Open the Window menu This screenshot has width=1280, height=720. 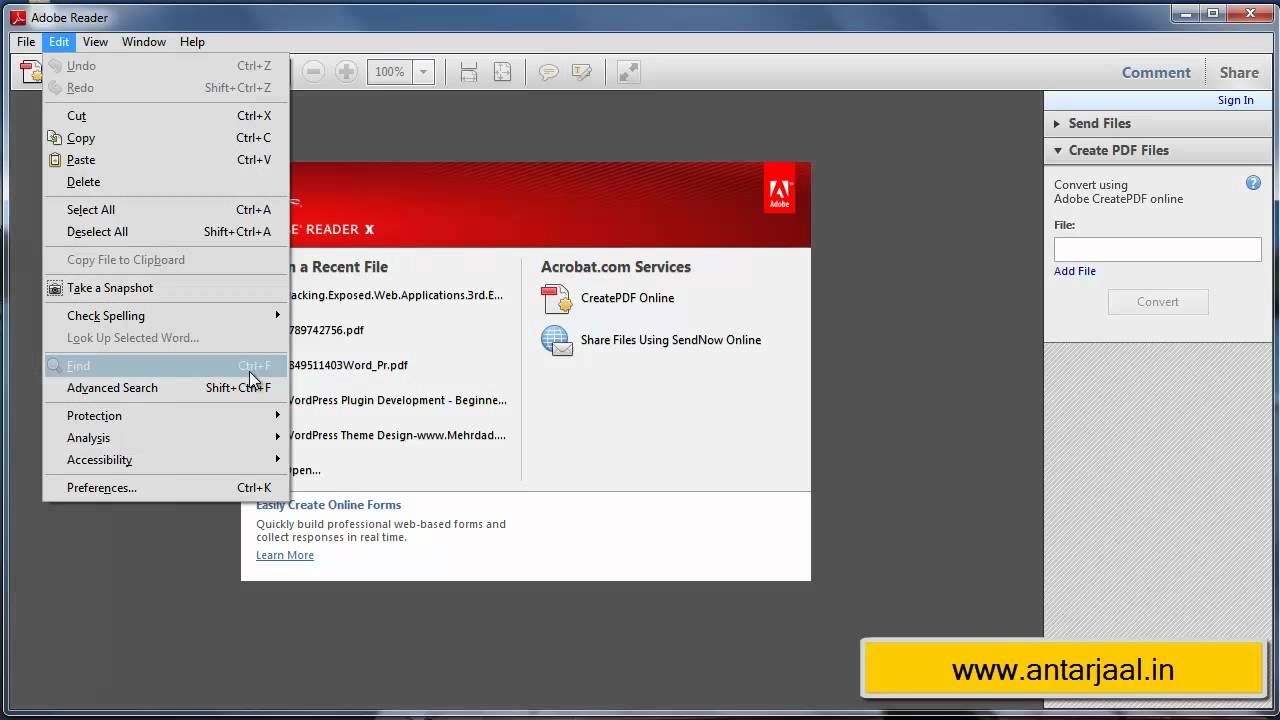[144, 42]
